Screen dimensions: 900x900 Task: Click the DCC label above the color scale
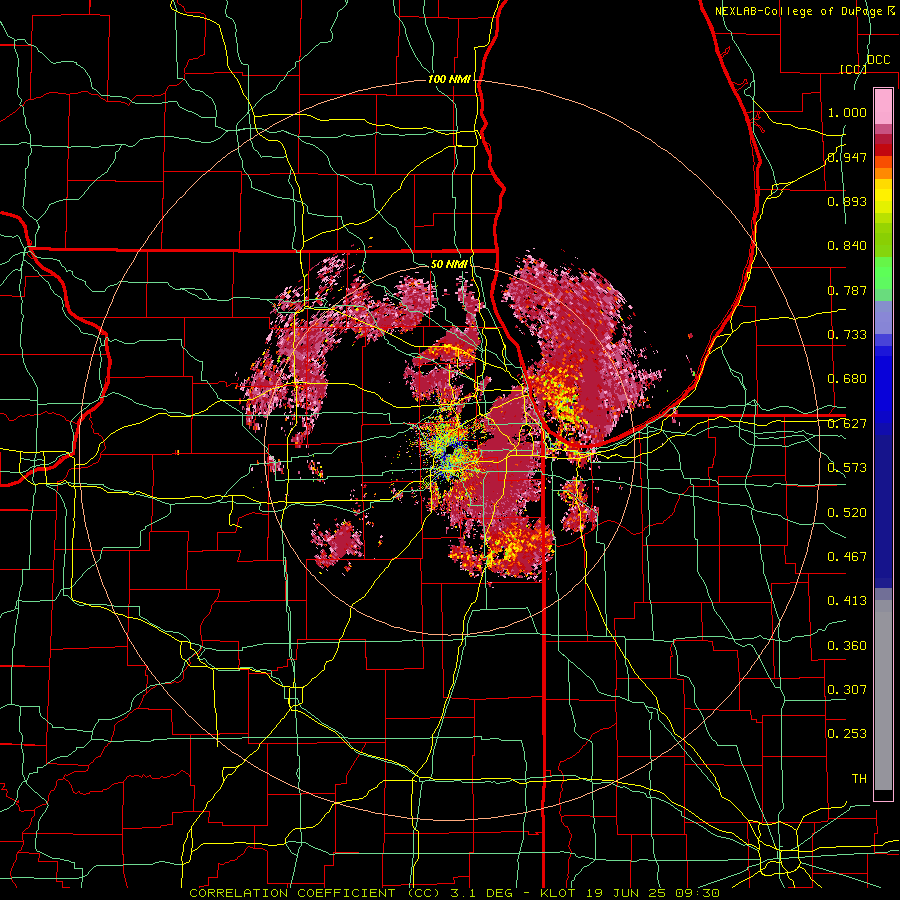pos(878,60)
